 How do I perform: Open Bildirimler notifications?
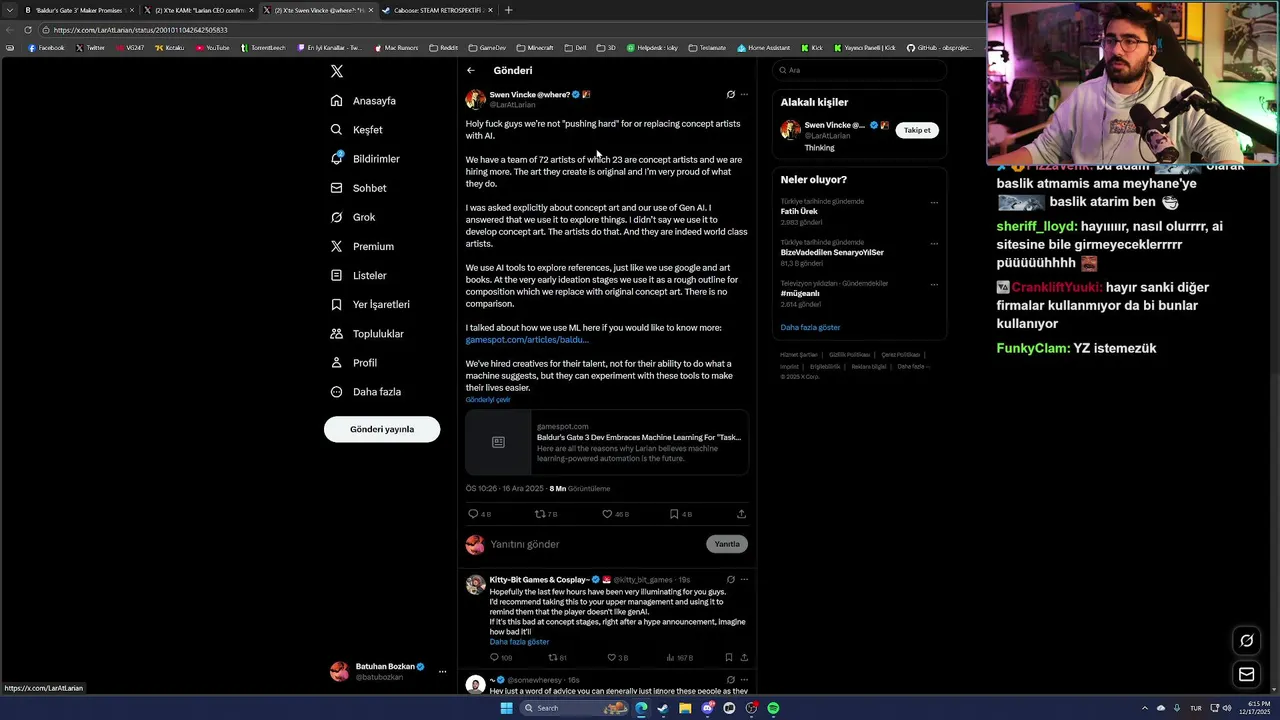pos(366,159)
